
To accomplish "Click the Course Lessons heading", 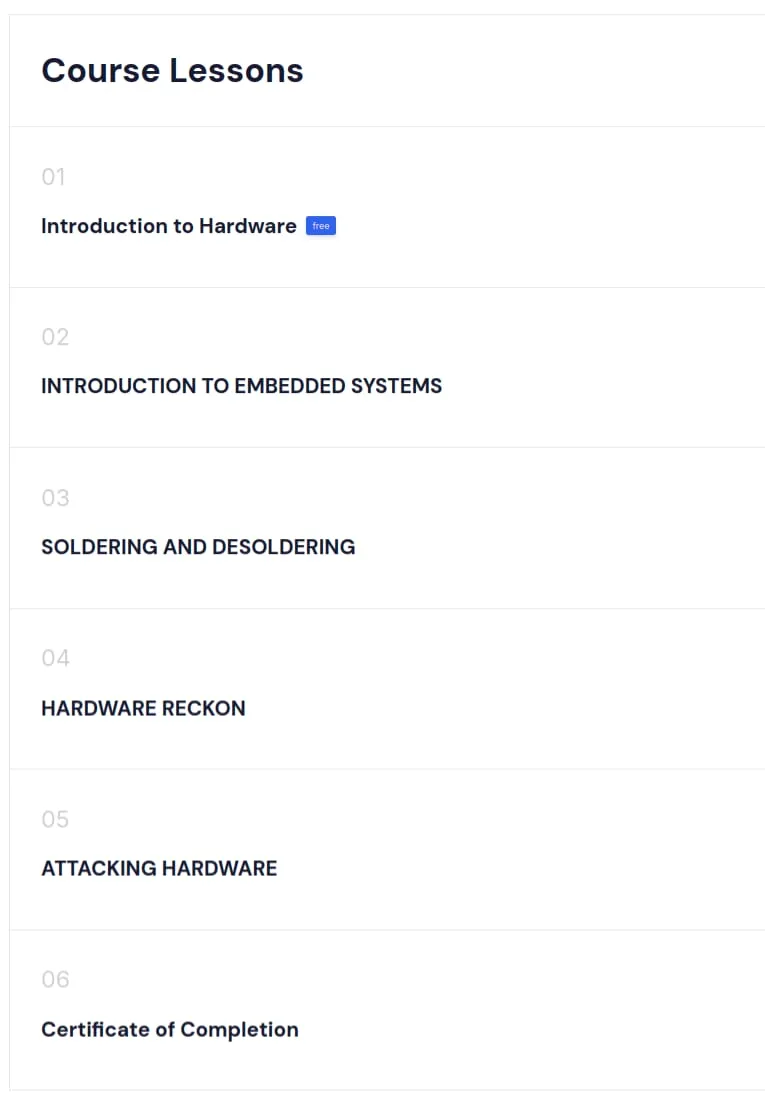I will tap(172, 71).
